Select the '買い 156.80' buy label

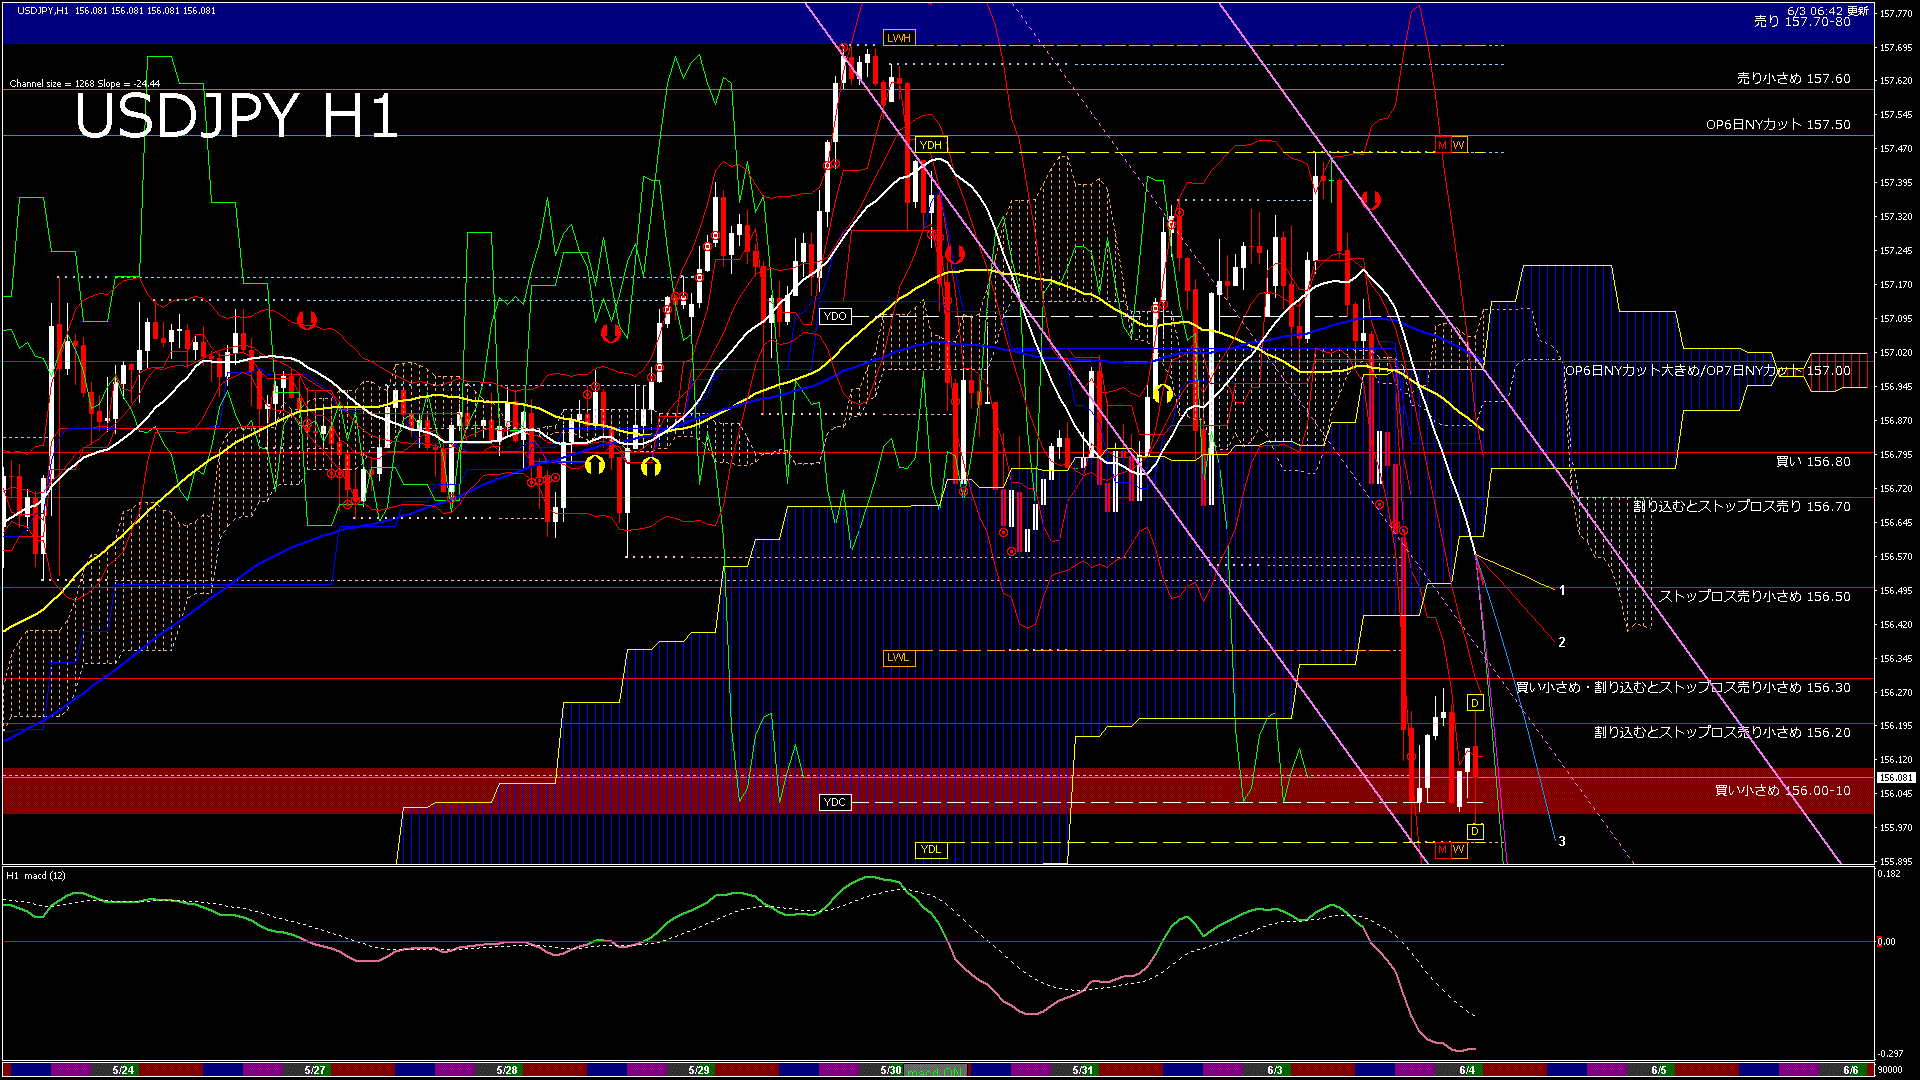tap(1813, 461)
